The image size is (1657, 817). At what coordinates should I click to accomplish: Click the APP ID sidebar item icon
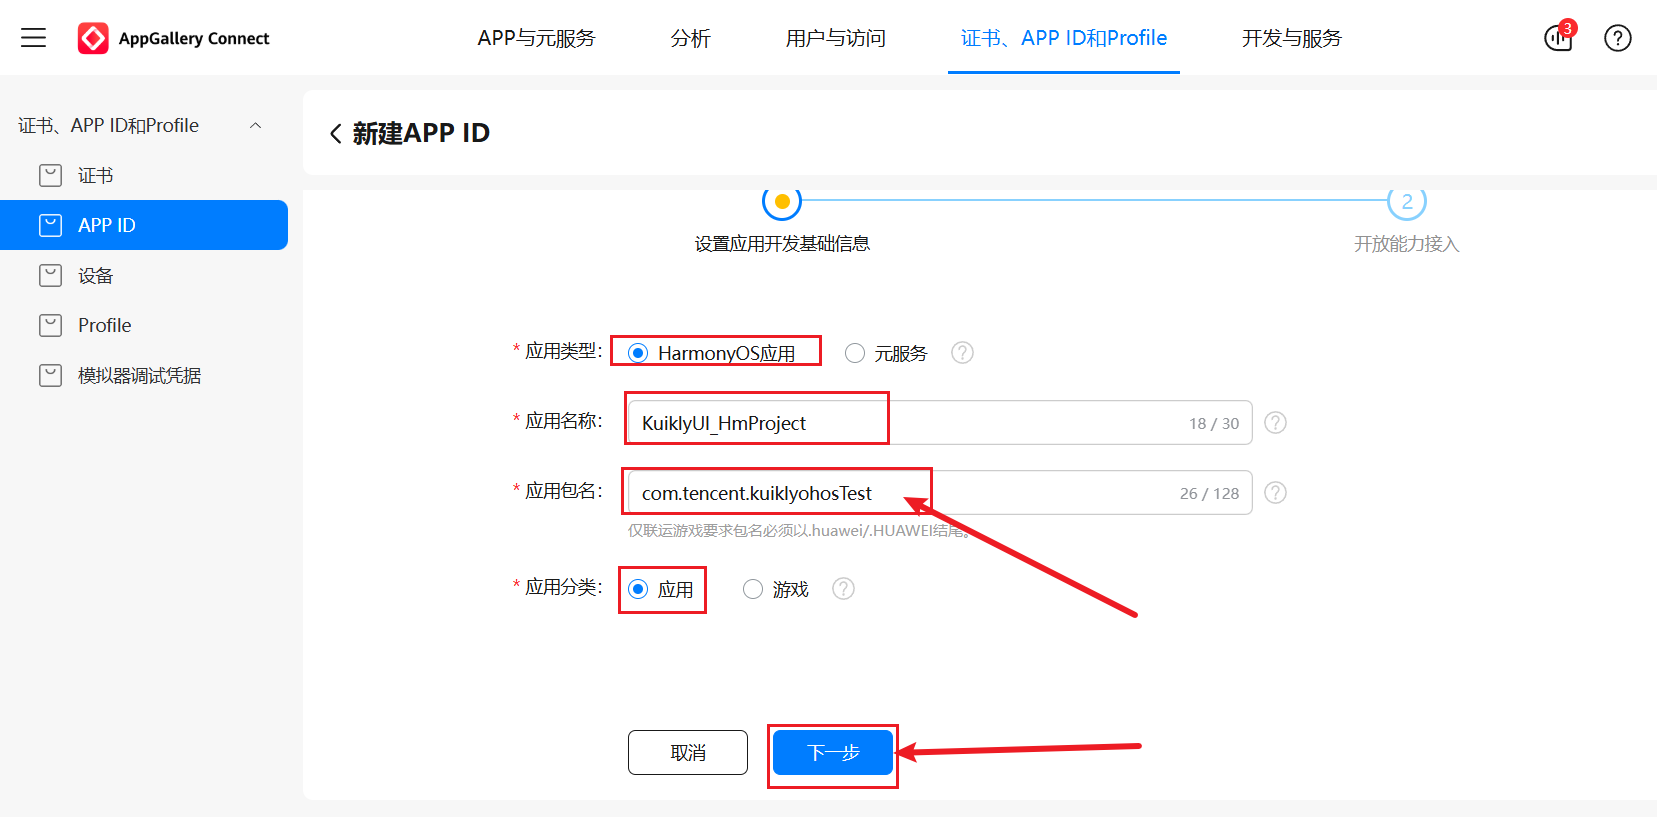tap(50, 225)
